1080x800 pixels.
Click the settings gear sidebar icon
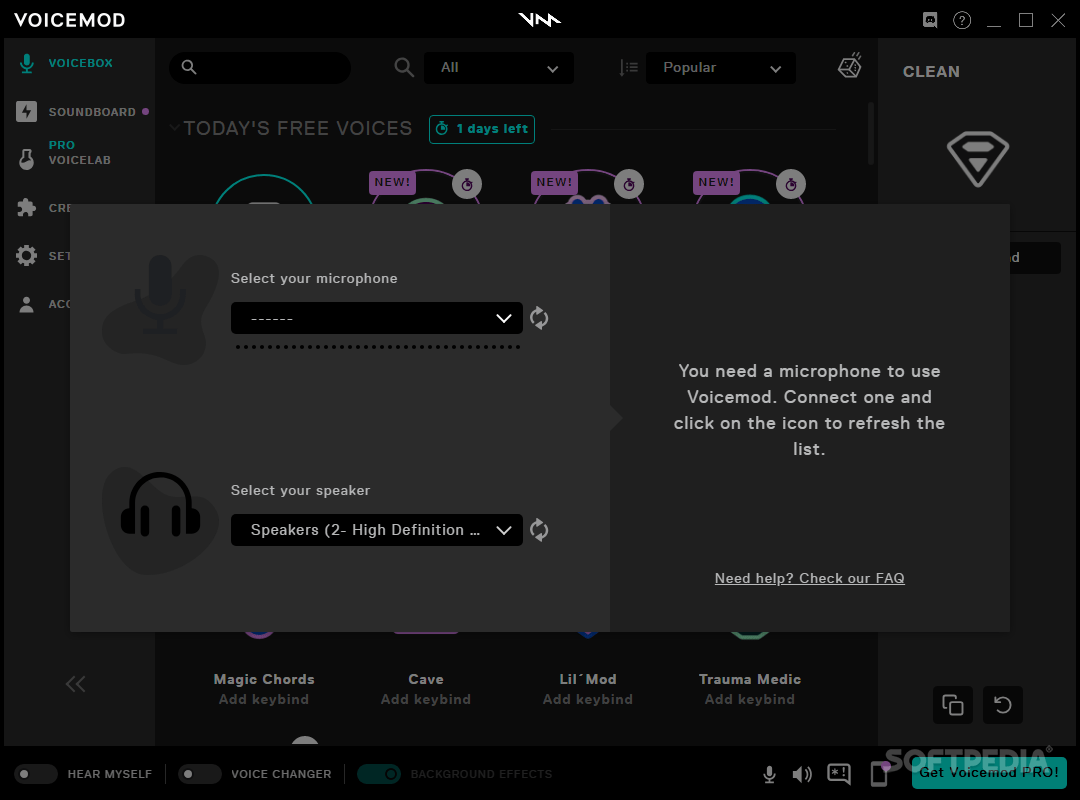point(26,256)
